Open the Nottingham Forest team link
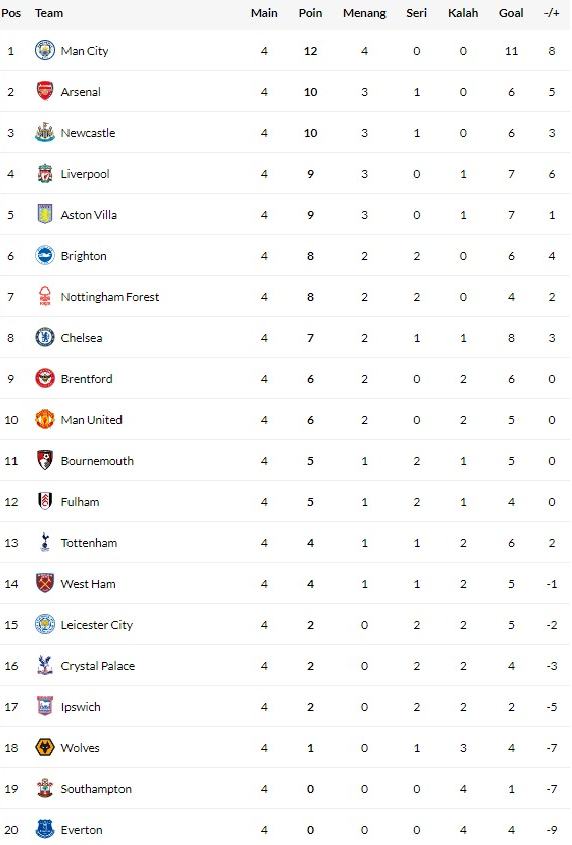Screen dimensions: 572x845 click(110, 297)
